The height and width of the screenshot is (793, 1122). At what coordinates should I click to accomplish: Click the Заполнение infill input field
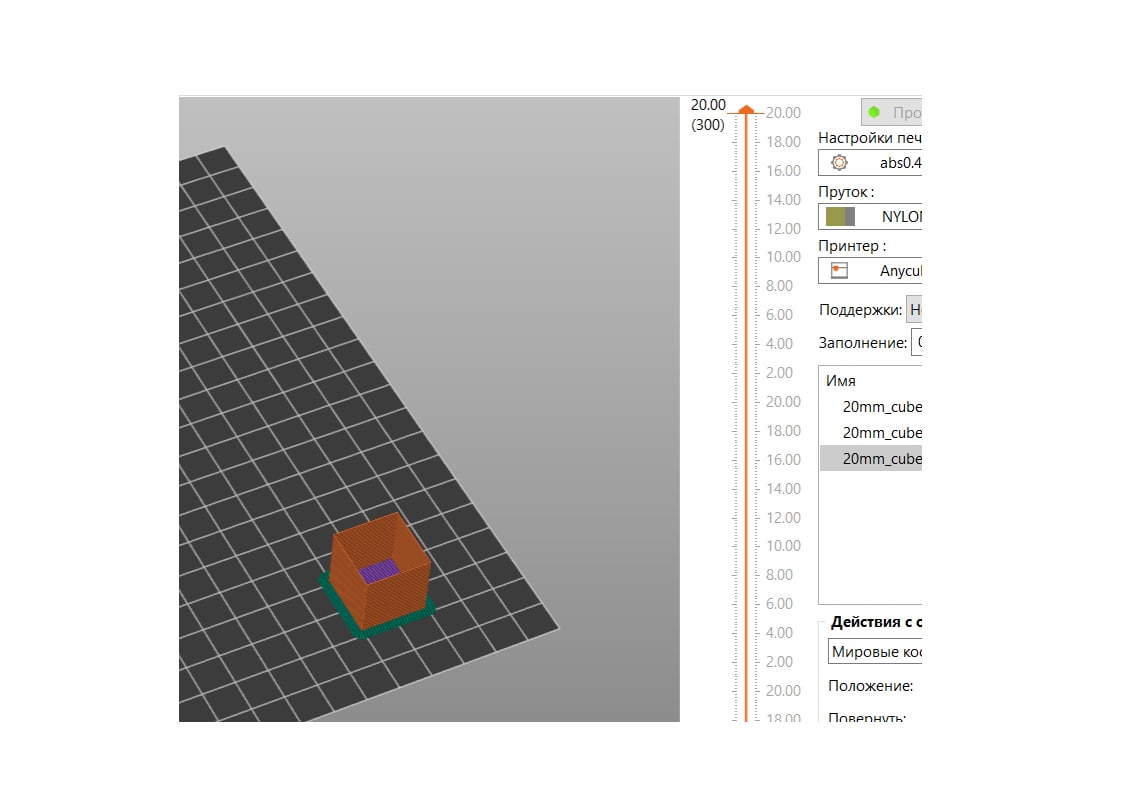[x=917, y=342]
